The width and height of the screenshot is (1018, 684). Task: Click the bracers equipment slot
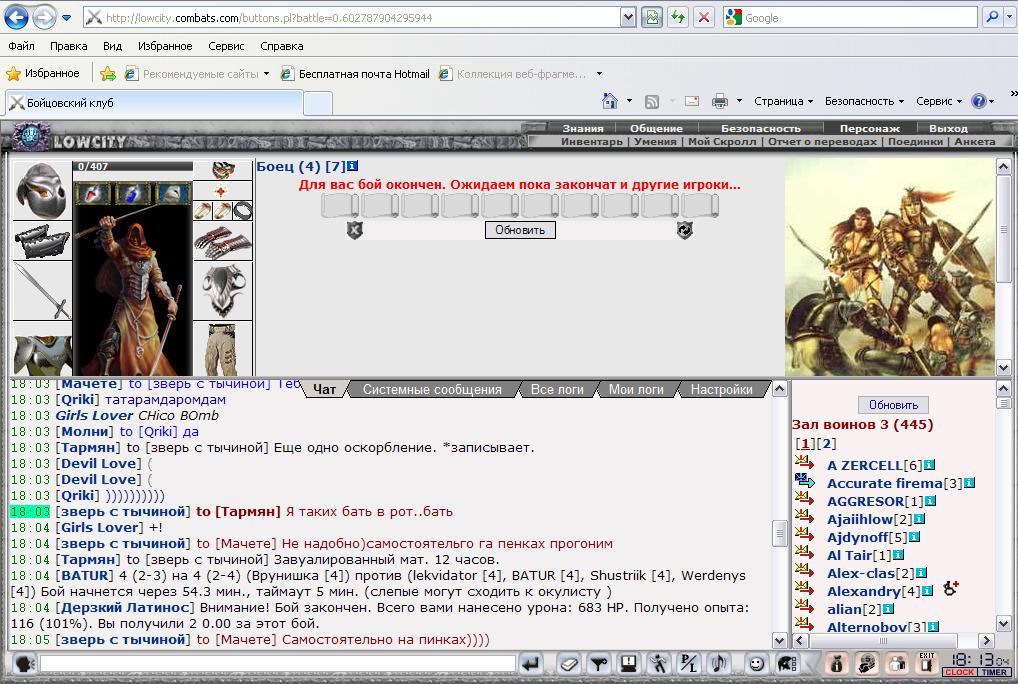point(42,241)
